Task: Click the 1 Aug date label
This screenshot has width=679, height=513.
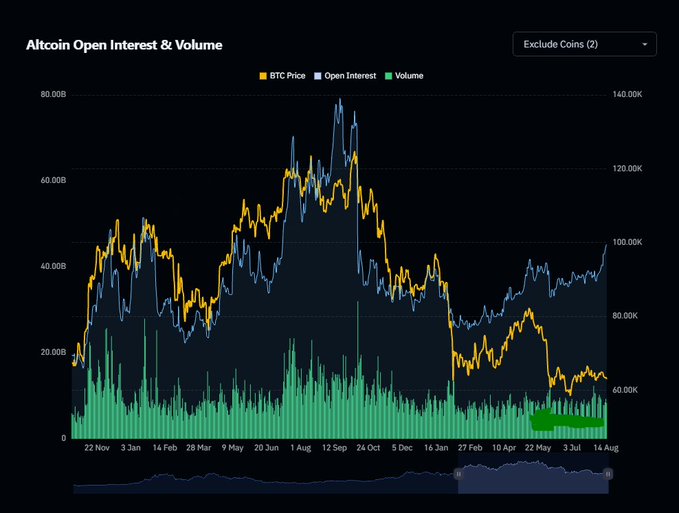Action: coord(301,448)
